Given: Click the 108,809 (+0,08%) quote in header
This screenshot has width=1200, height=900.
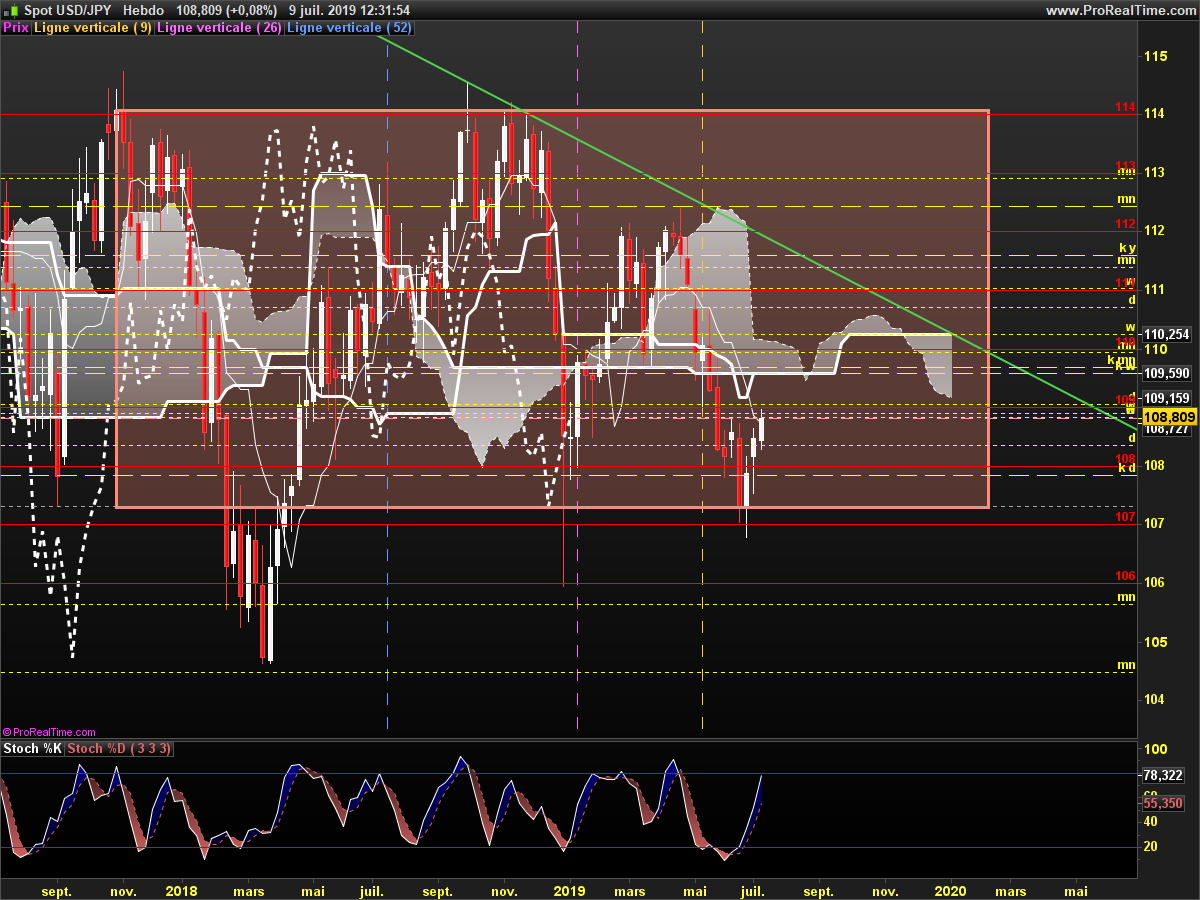Looking at the screenshot, I should (x=226, y=10).
